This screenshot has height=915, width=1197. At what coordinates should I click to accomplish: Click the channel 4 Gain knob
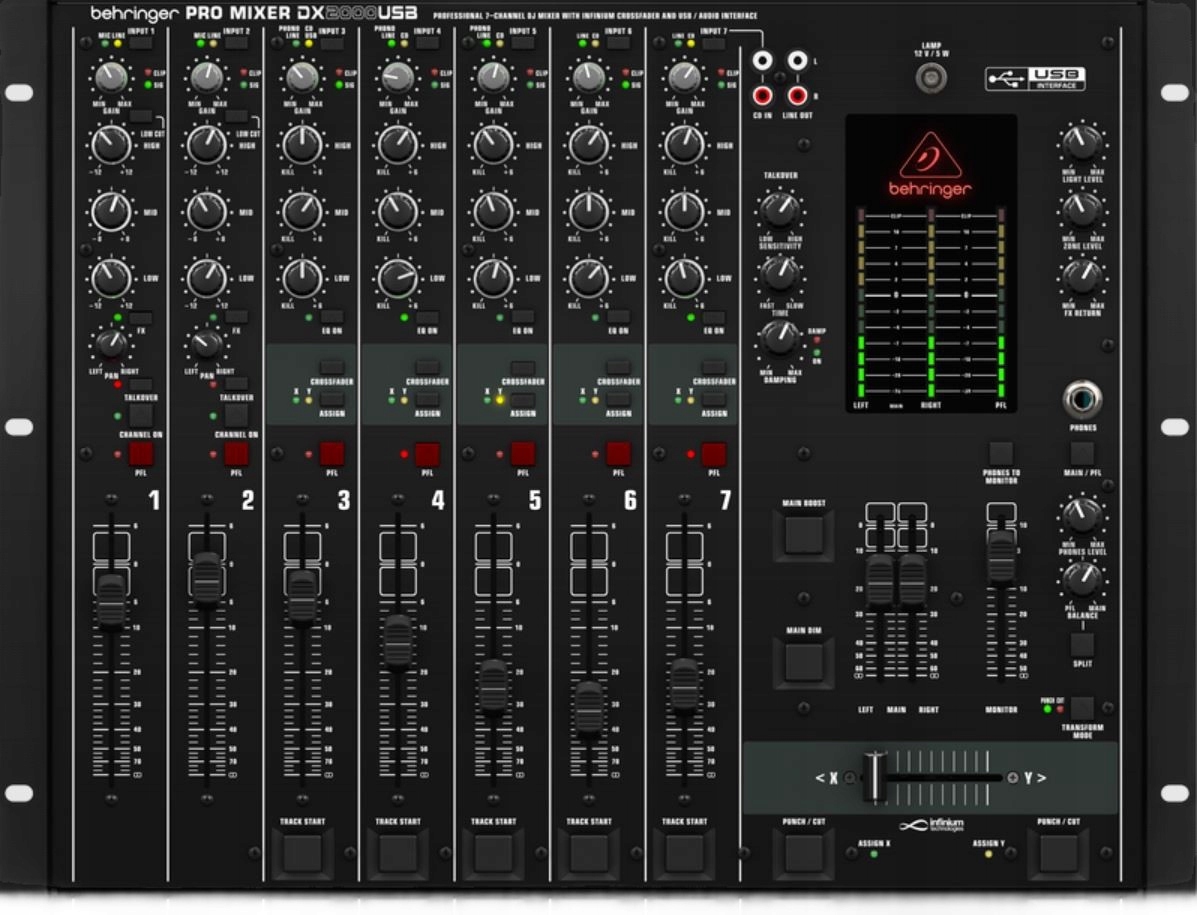[398, 78]
